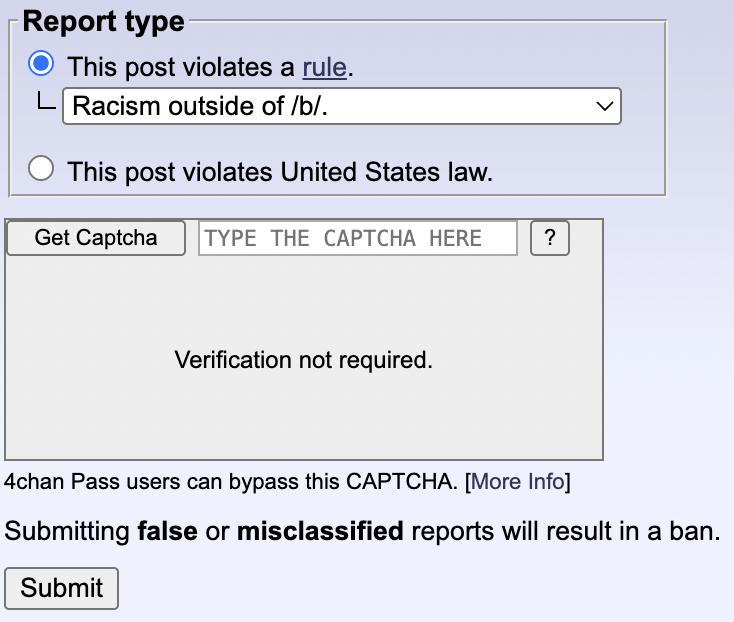Viewport: 734px width, 622px height.
Task: Select 'This post violates United States law' radio
Action: click(41, 168)
